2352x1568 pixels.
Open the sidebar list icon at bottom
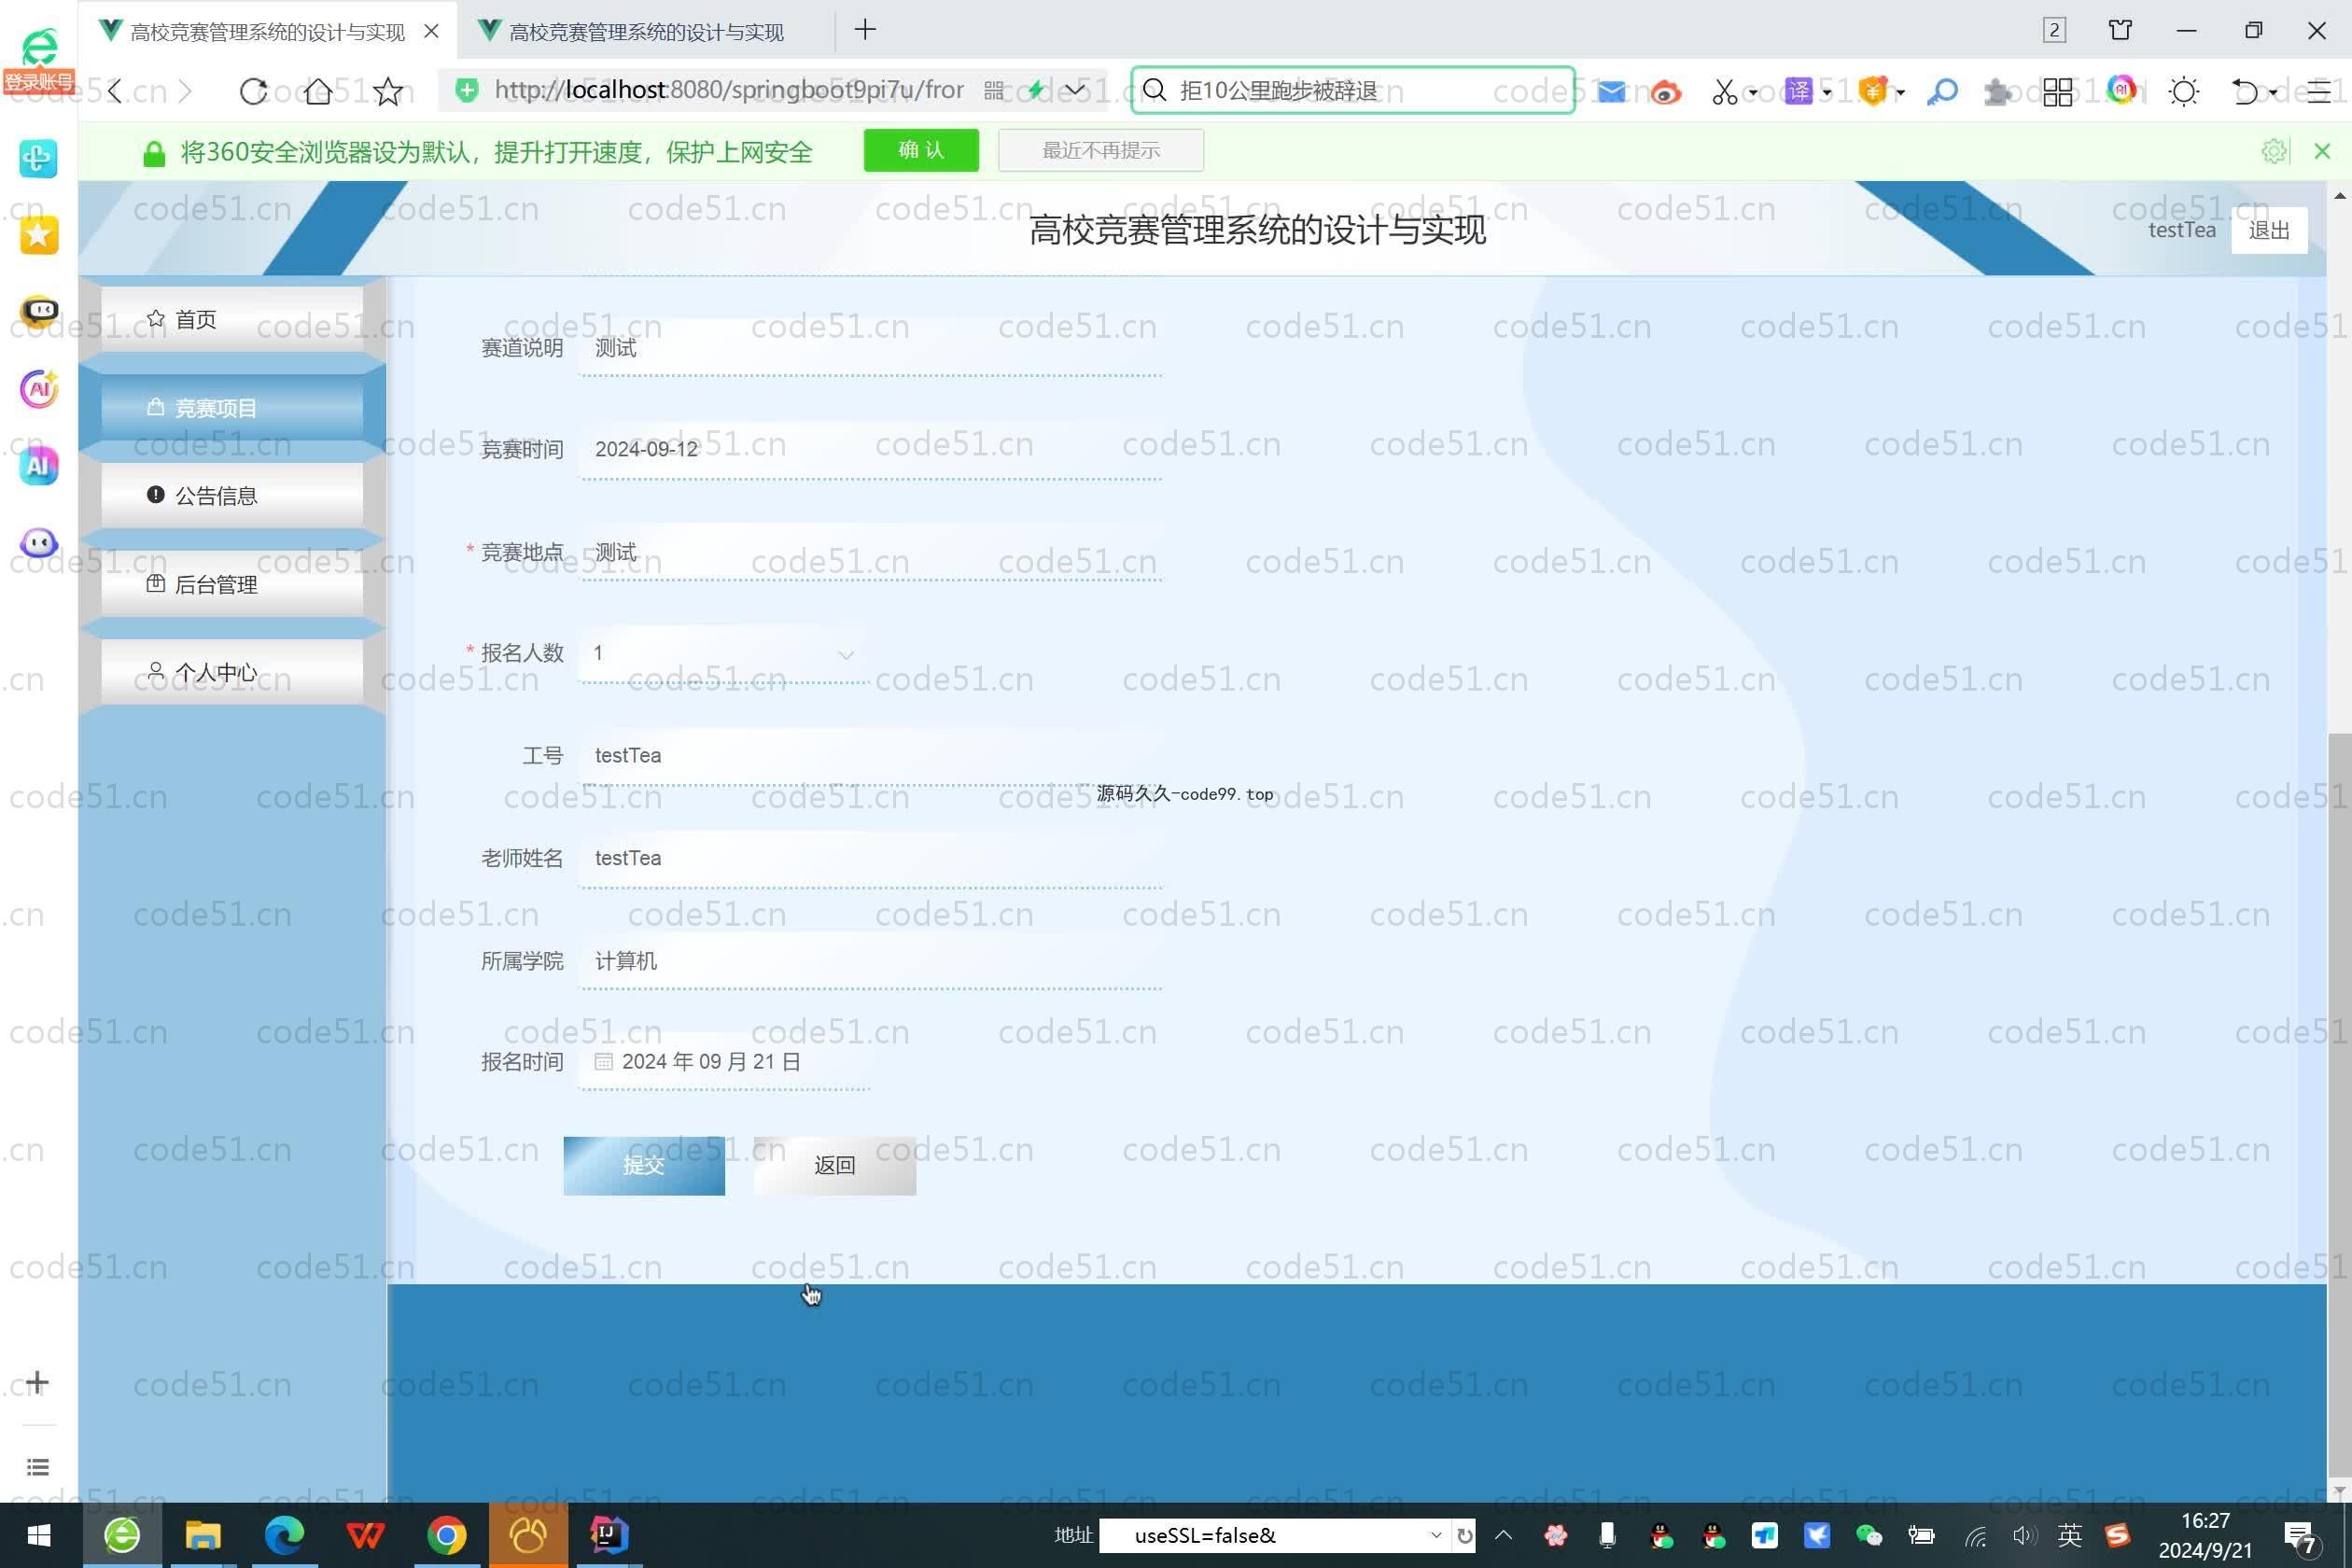tap(37, 1467)
